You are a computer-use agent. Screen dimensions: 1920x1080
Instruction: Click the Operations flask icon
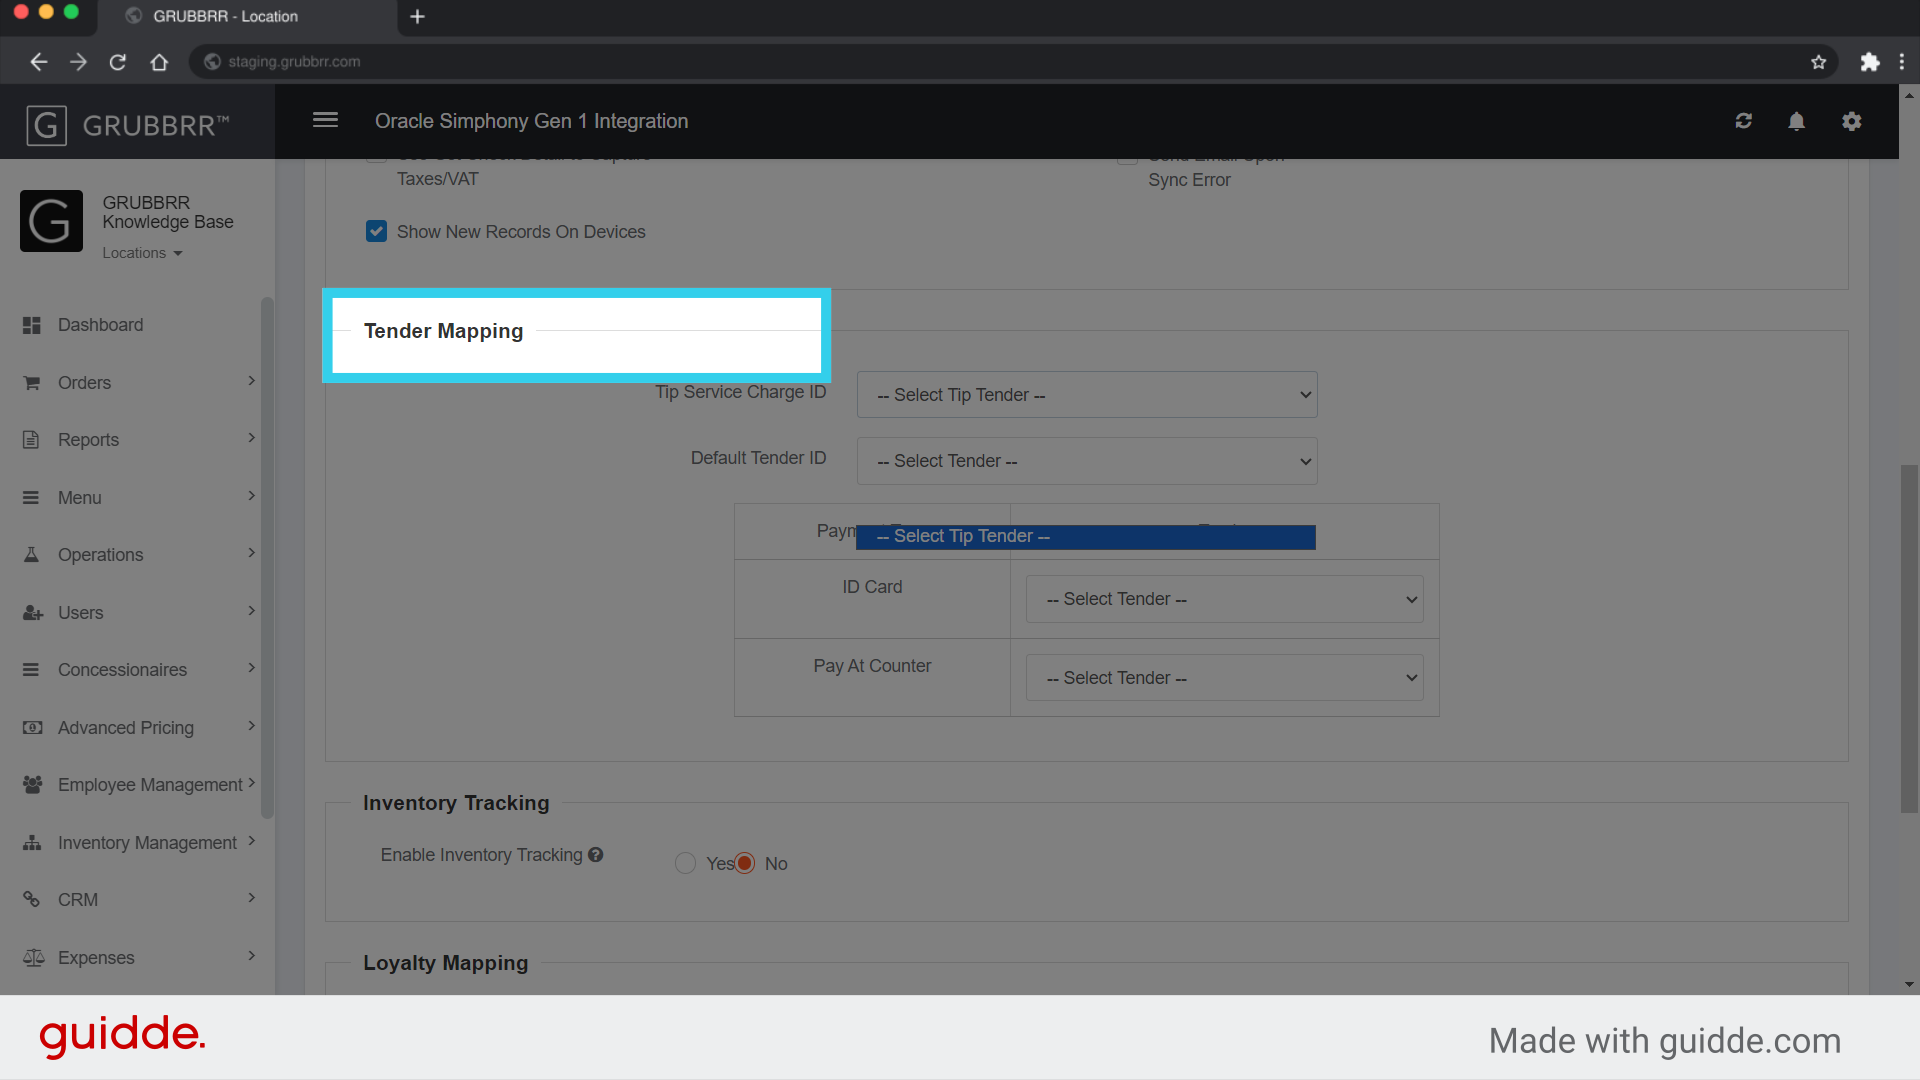32,555
